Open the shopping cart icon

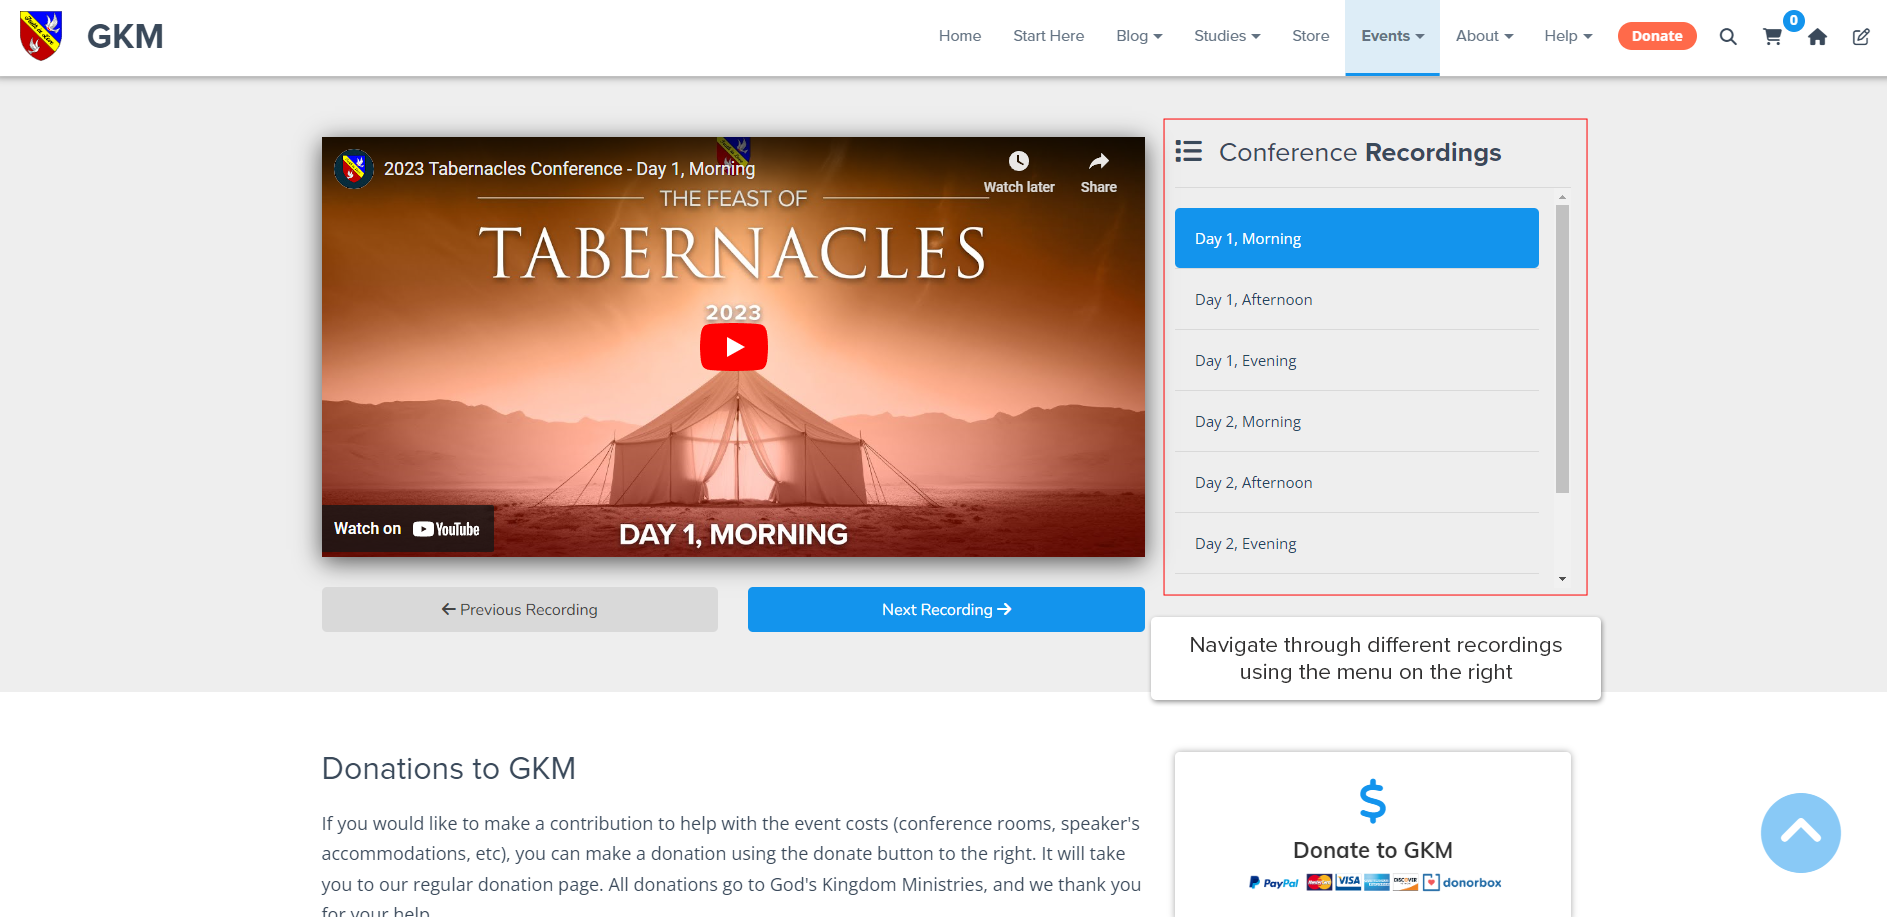[x=1772, y=37]
